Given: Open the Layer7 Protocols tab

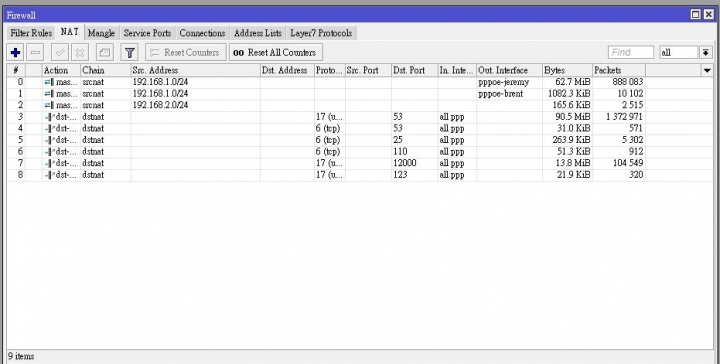Looking at the screenshot, I should 321,33.
